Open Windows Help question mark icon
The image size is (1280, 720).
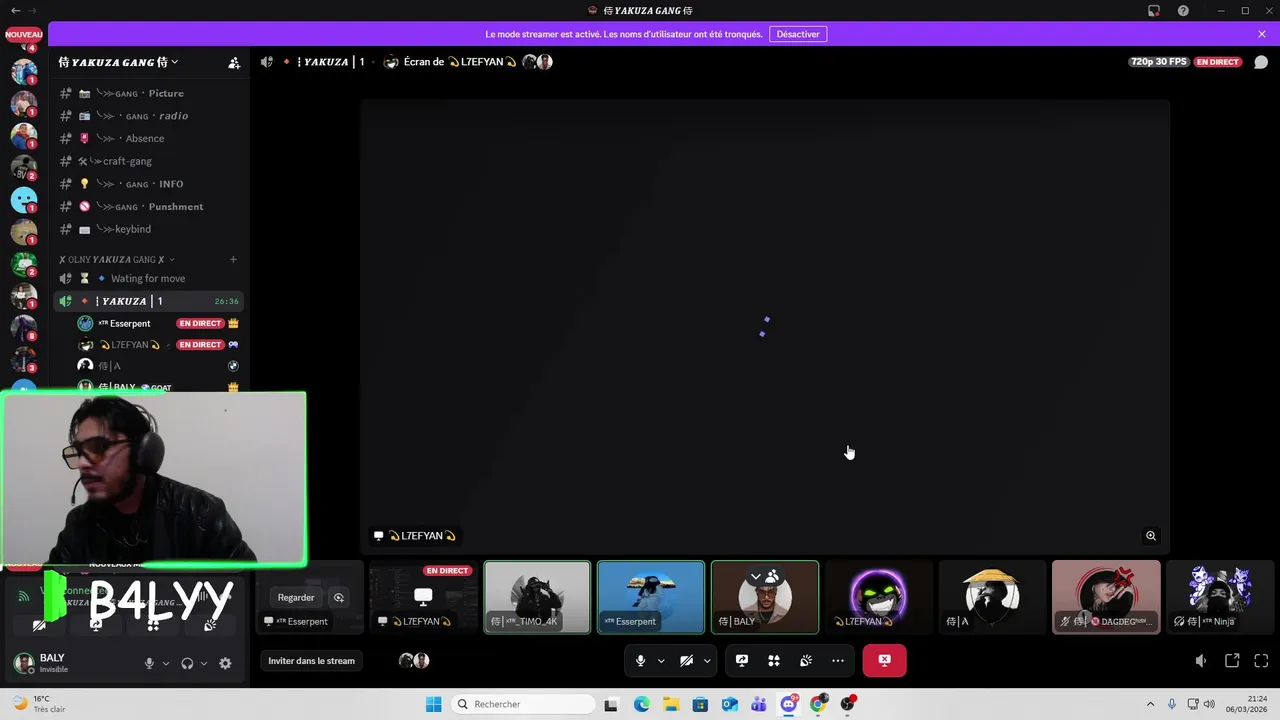[1183, 11]
